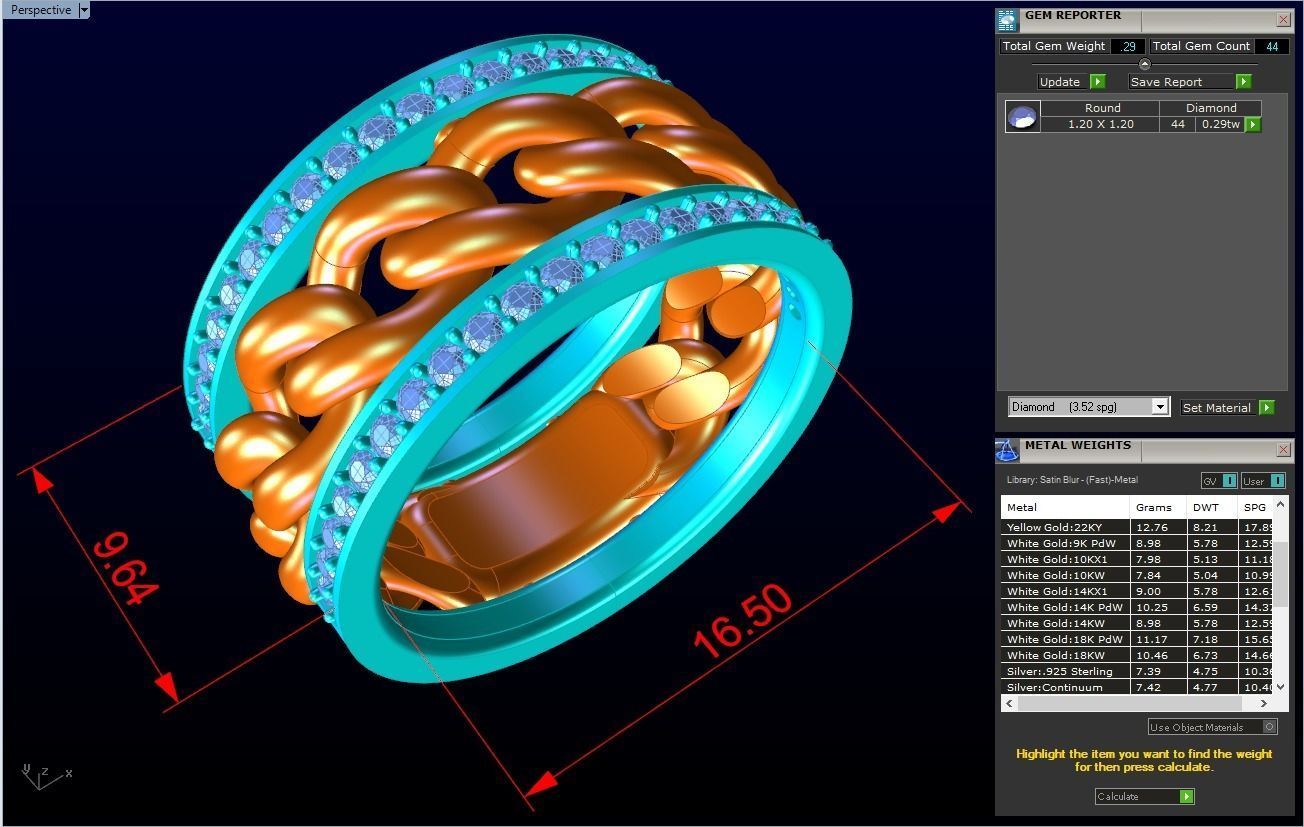Select the White Gold:14KX1 row
This screenshot has height=827, width=1304.
tap(1137, 591)
